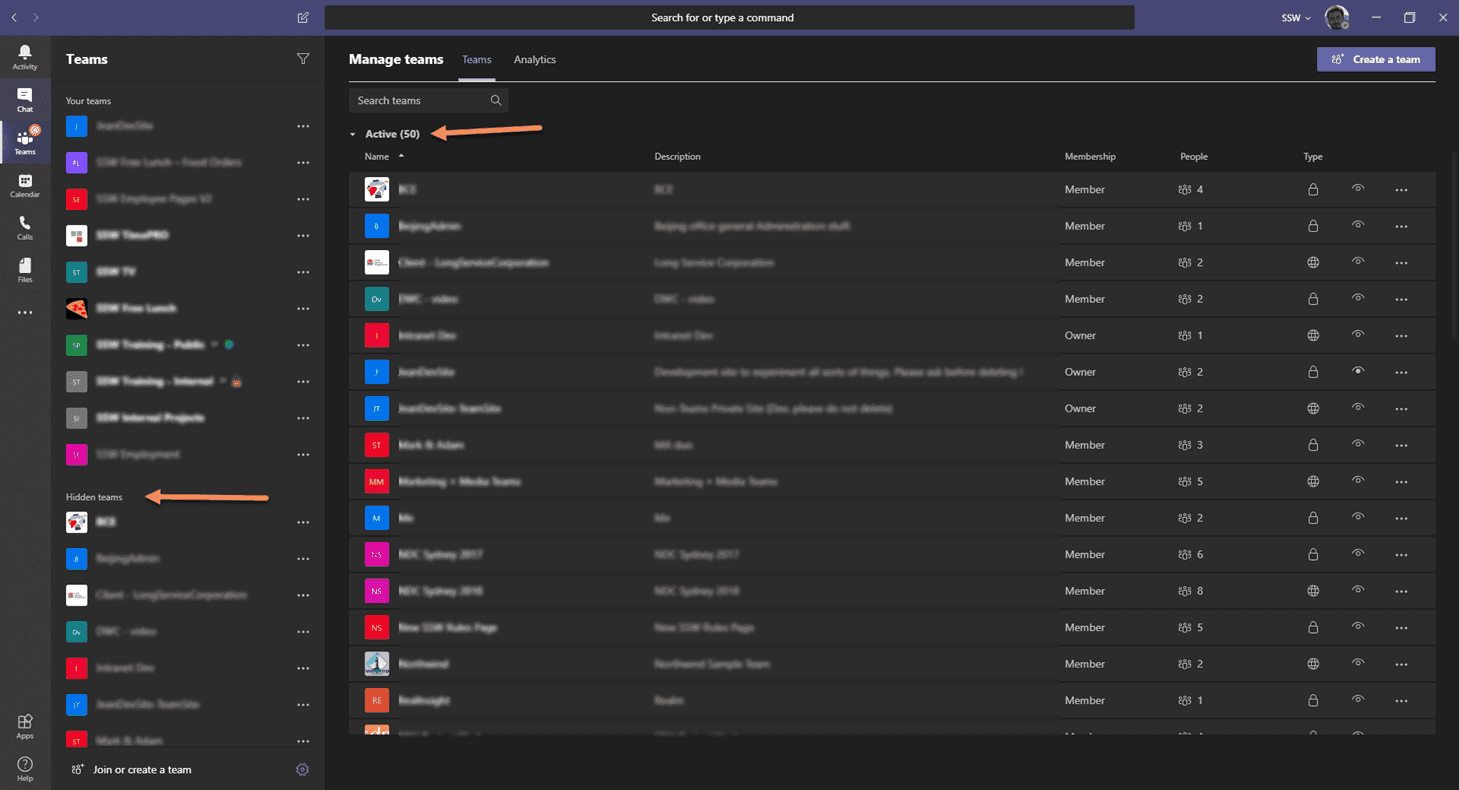Open Chat from the left rail
Viewport: 1460px width, 790px height.
pos(25,99)
